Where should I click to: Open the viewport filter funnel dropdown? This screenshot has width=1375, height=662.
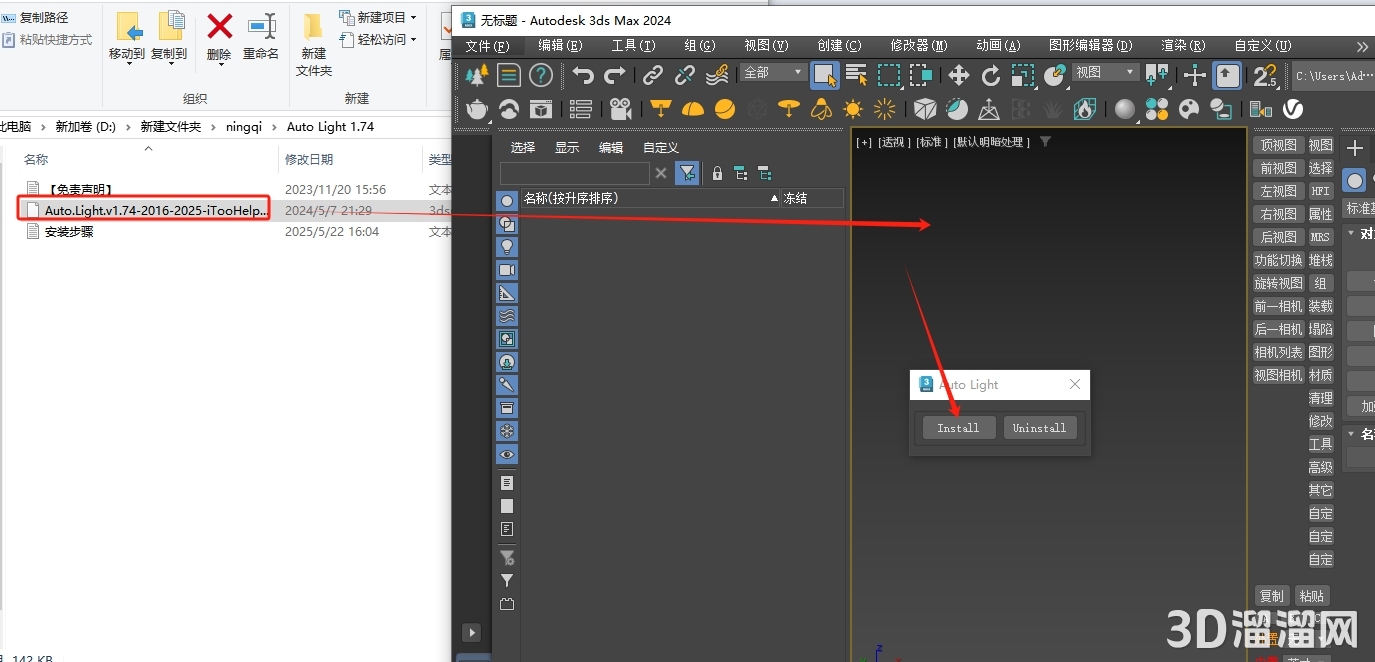[1045, 142]
